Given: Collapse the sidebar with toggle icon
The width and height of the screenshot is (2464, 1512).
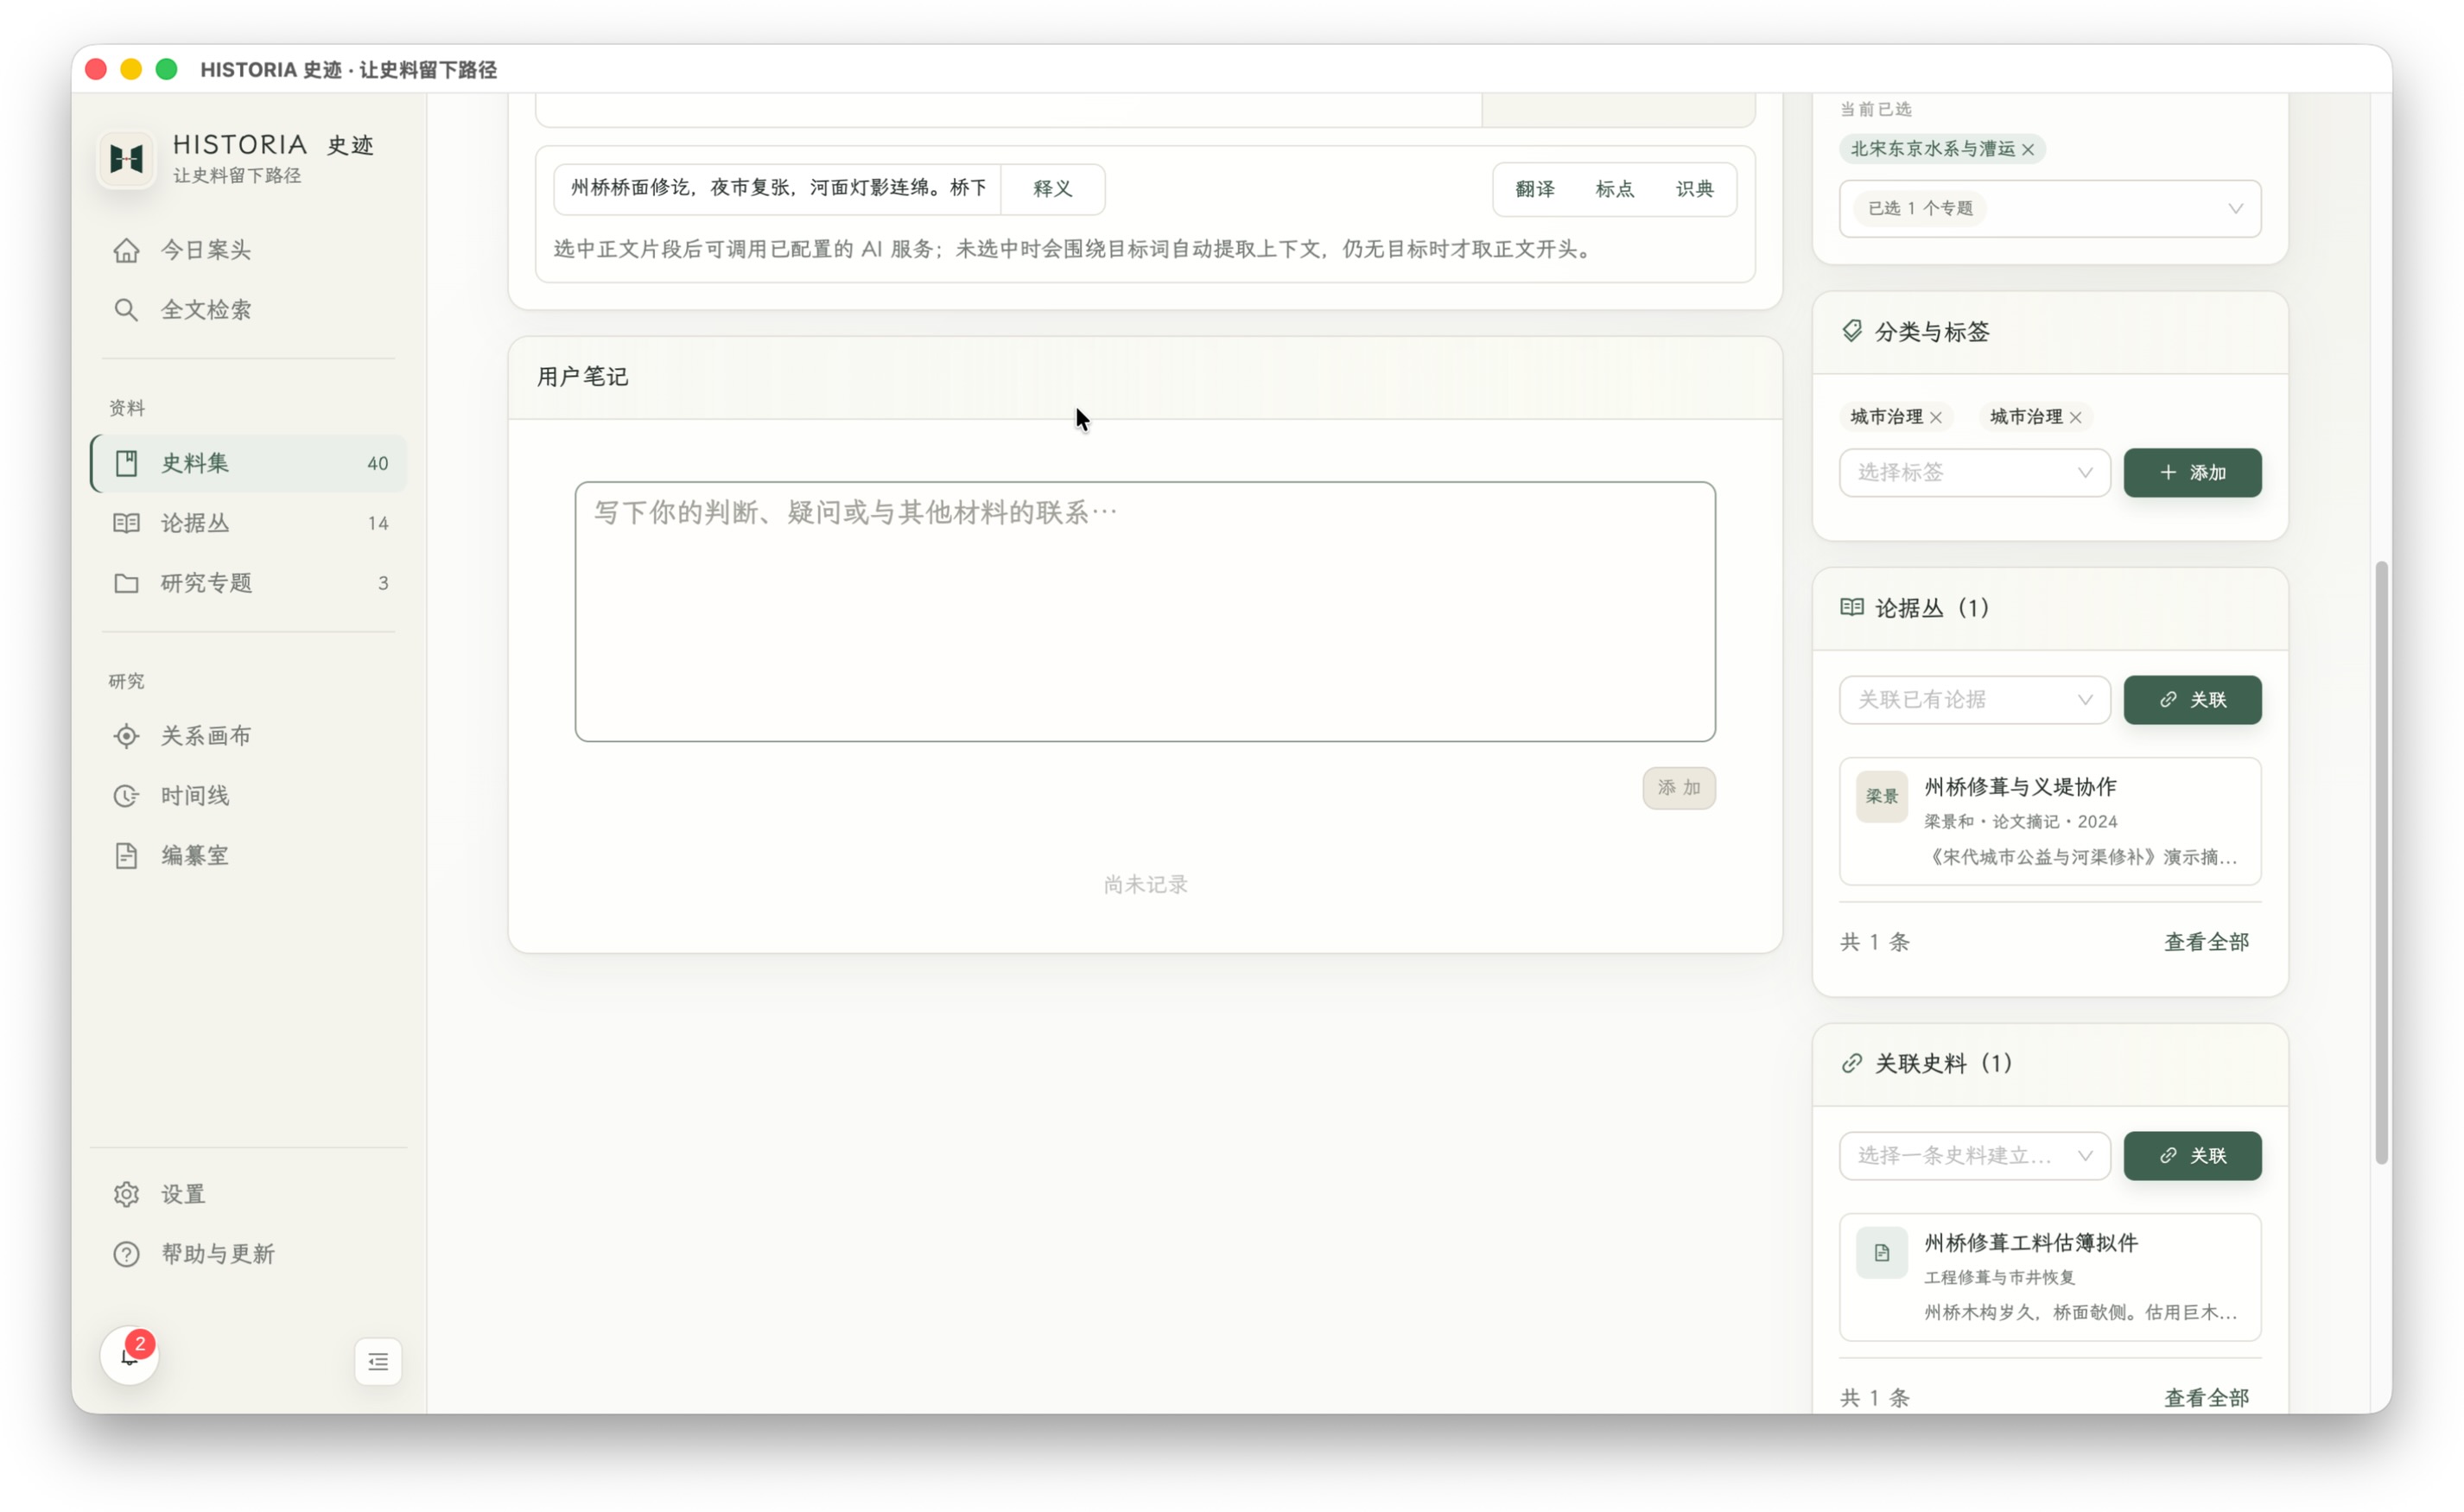Looking at the screenshot, I should pos(378,1362).
